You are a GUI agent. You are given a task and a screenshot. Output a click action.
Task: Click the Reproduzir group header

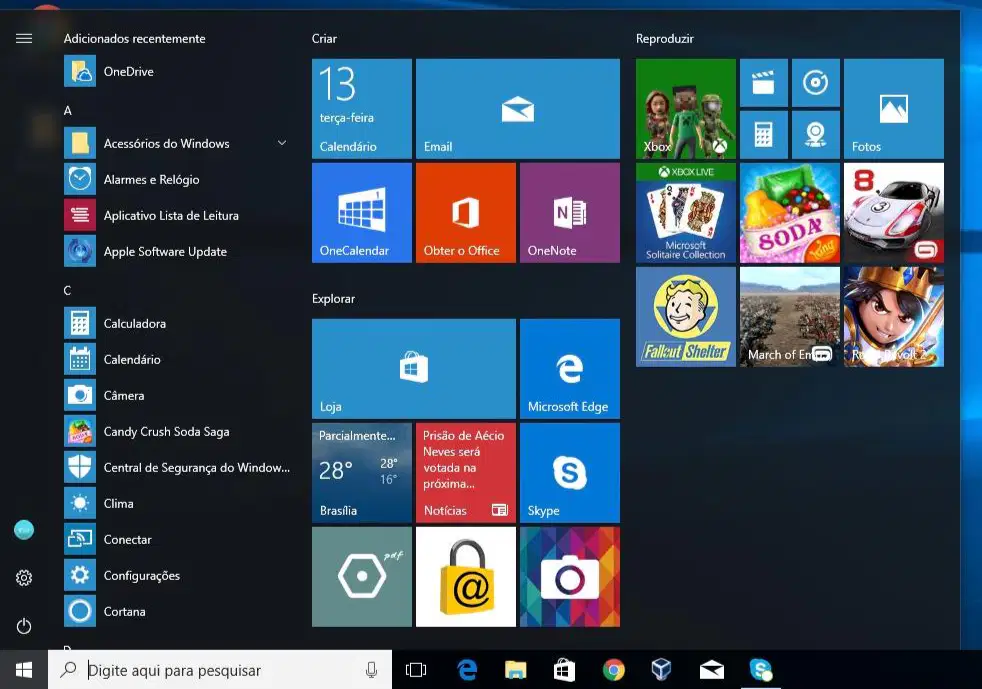pyautogui.click(x=664, y=39)
